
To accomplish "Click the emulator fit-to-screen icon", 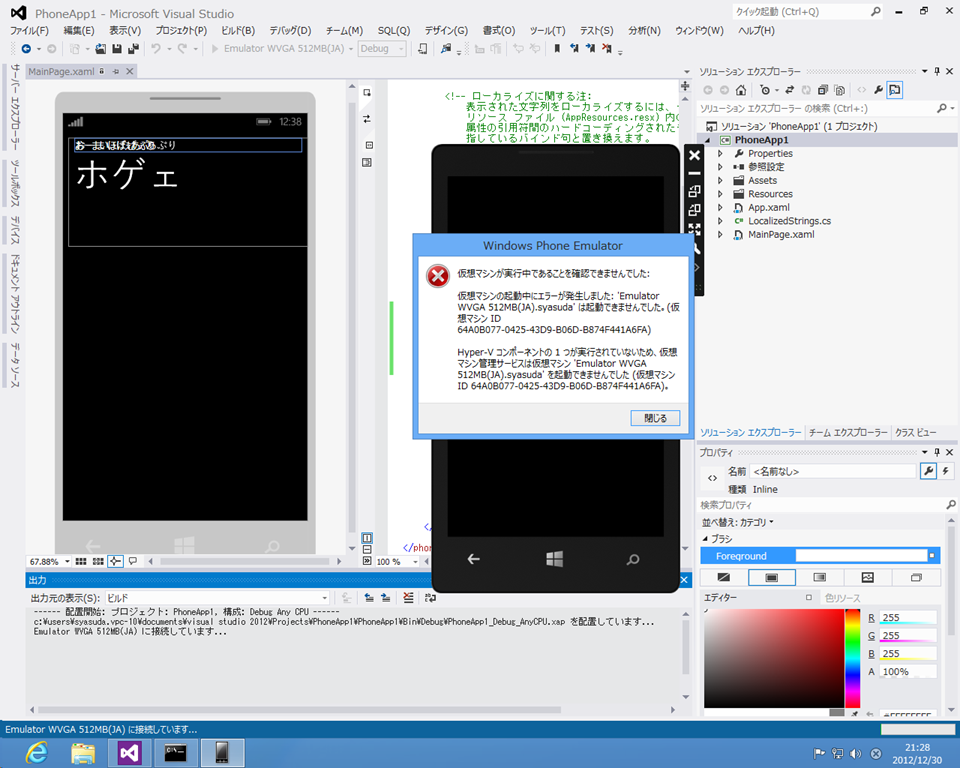I will pos(694,228).
